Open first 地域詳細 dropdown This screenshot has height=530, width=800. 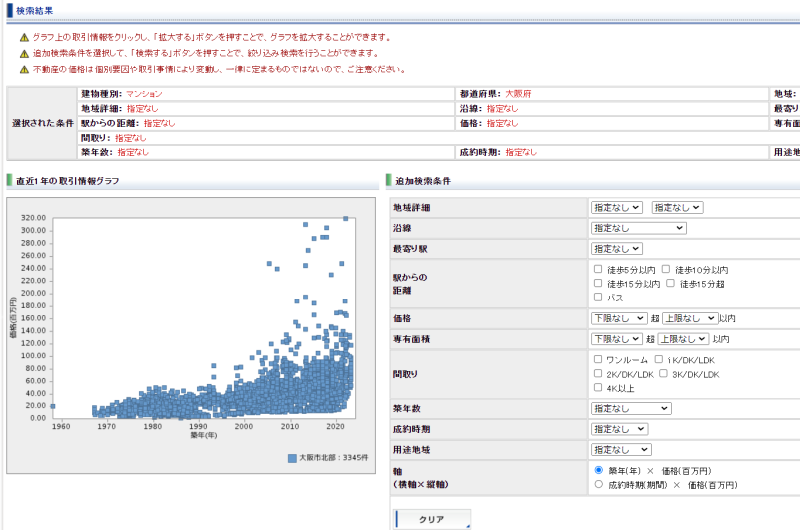click(x=616, y=207)
